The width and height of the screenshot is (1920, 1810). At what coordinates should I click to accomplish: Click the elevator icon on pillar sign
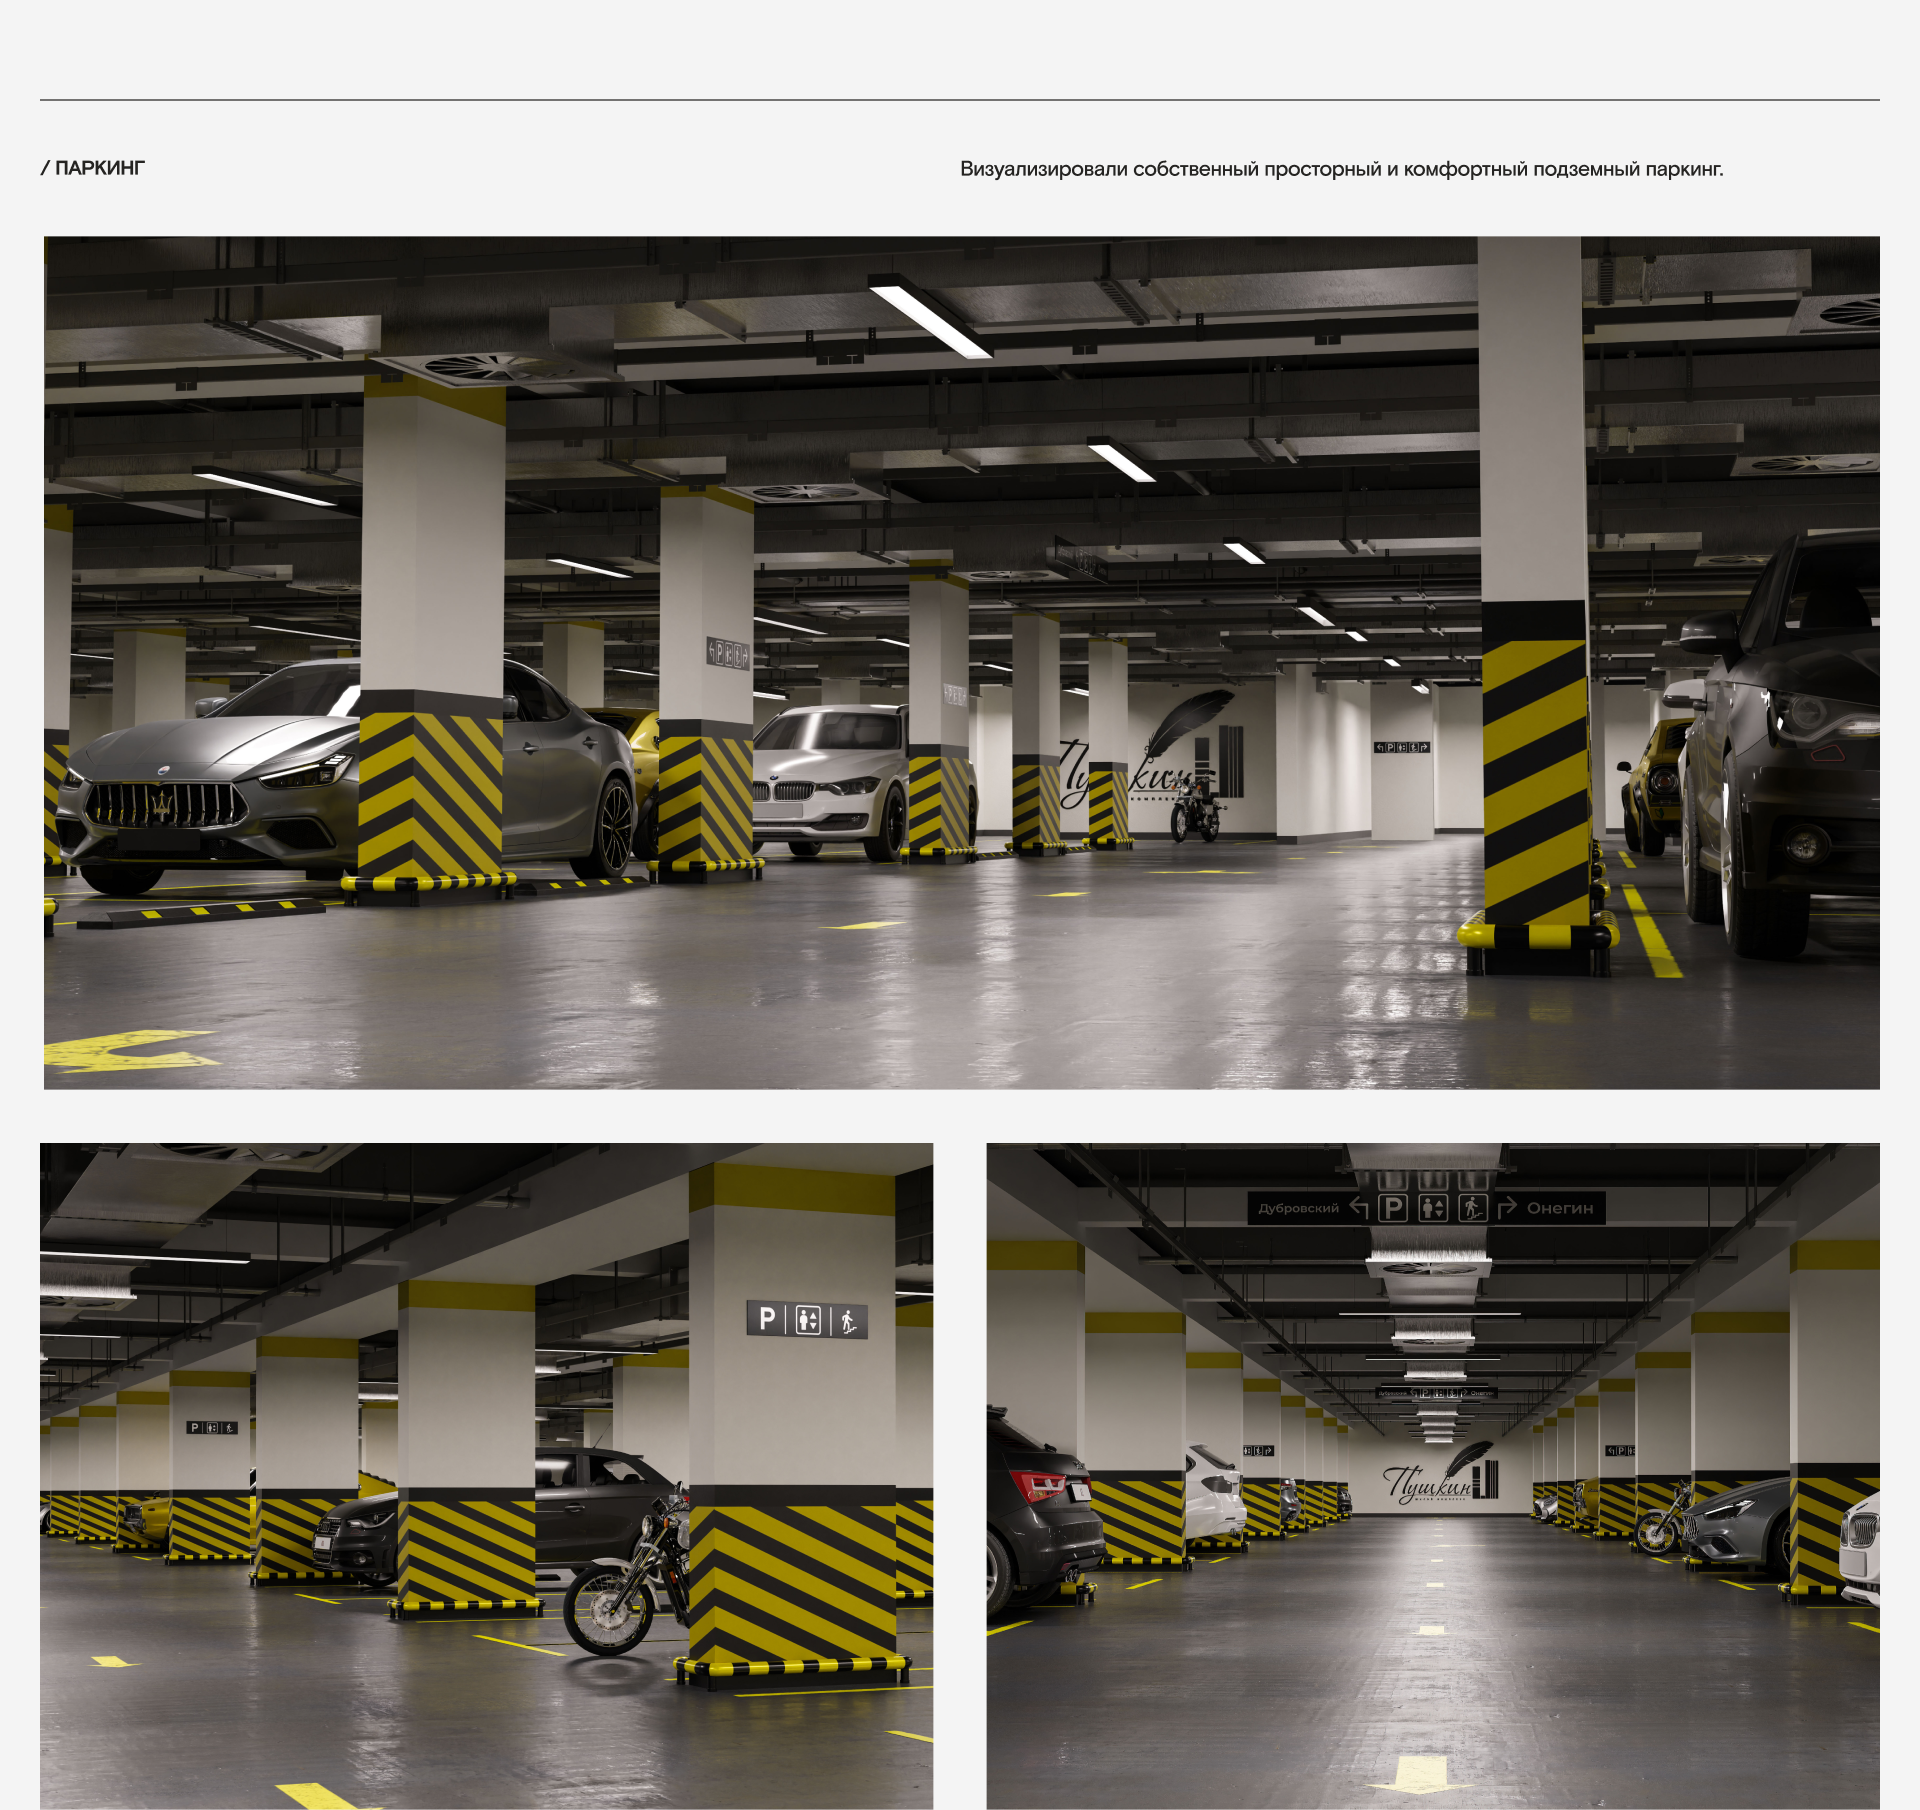pos(808,1321)
